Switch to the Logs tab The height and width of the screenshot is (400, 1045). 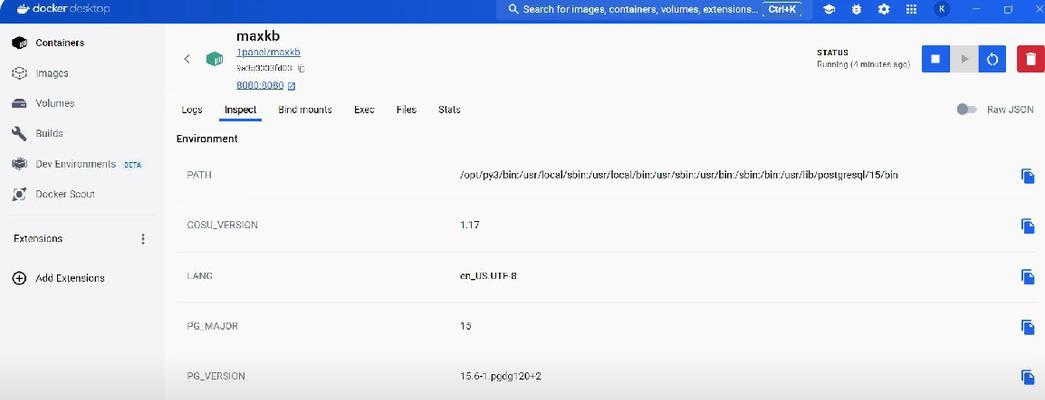pos(192,109)
